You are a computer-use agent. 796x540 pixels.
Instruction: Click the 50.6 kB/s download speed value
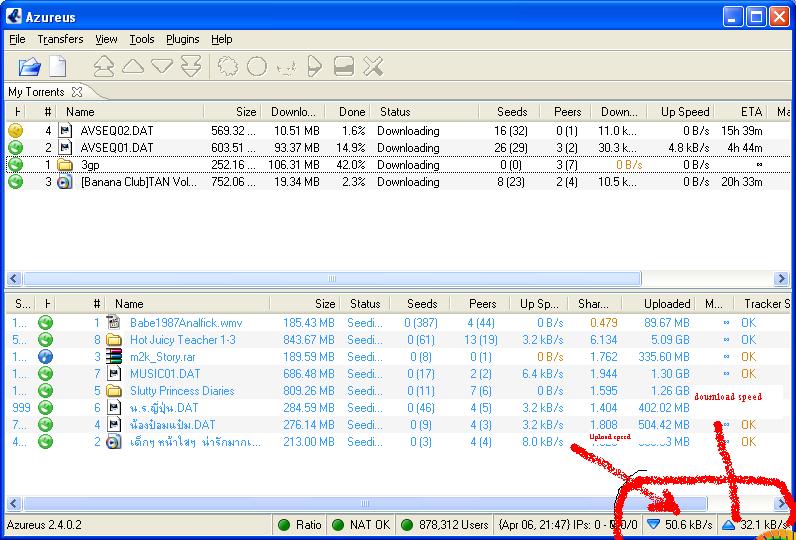click(x=688, y=525)
